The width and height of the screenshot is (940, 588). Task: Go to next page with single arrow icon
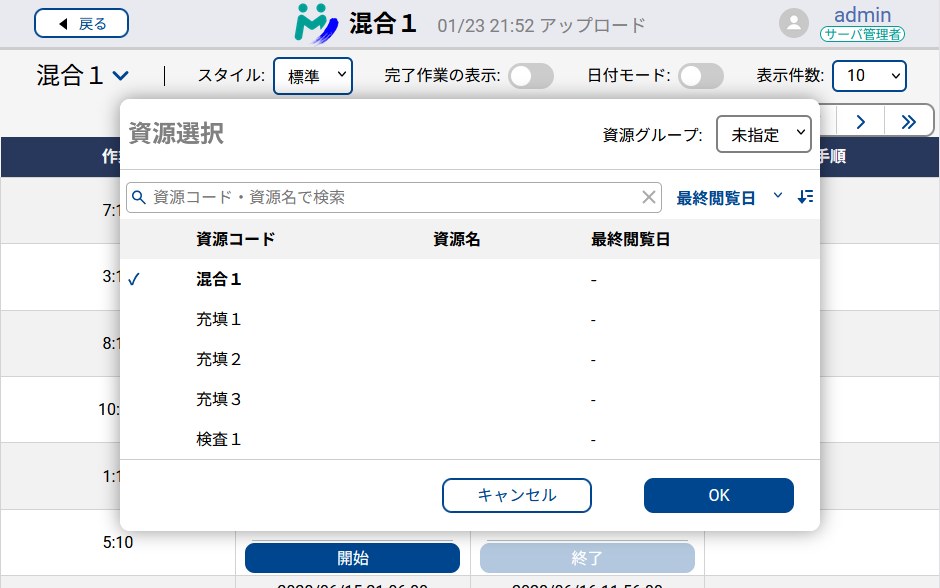click(x=860, y=120)
